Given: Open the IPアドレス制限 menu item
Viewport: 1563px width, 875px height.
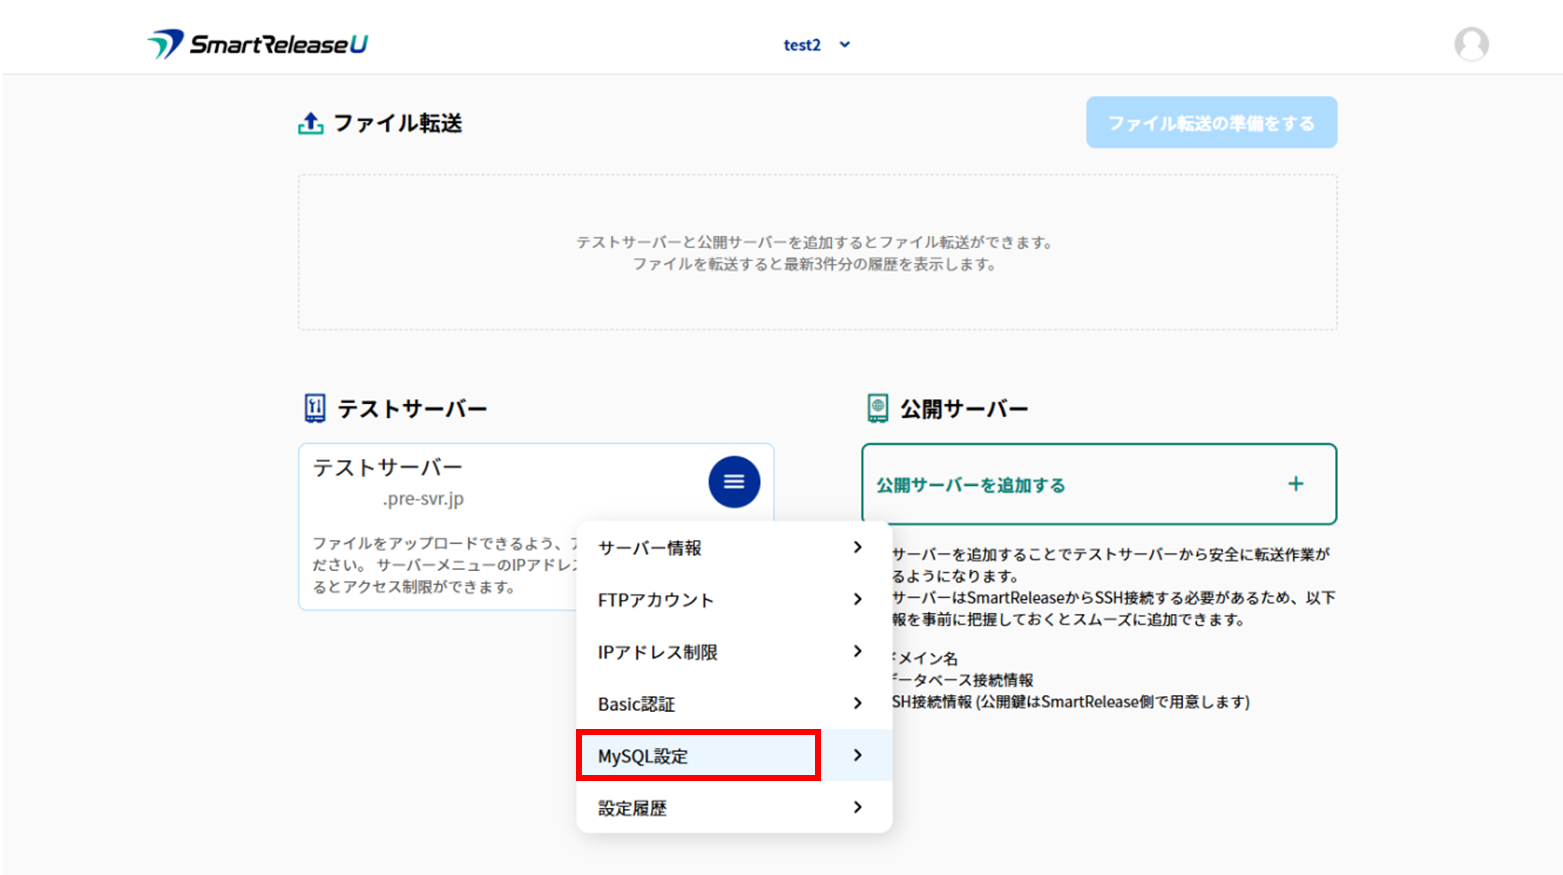Looking at the screenshot, I should click(x=657, y=652).
